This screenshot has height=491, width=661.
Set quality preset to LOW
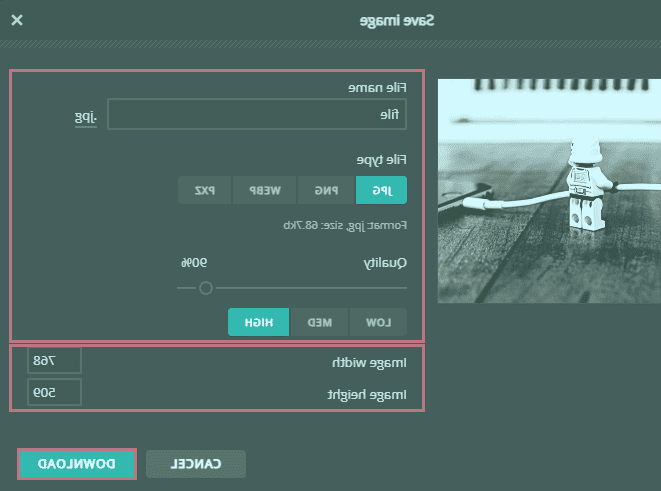[x=378, y=322]
